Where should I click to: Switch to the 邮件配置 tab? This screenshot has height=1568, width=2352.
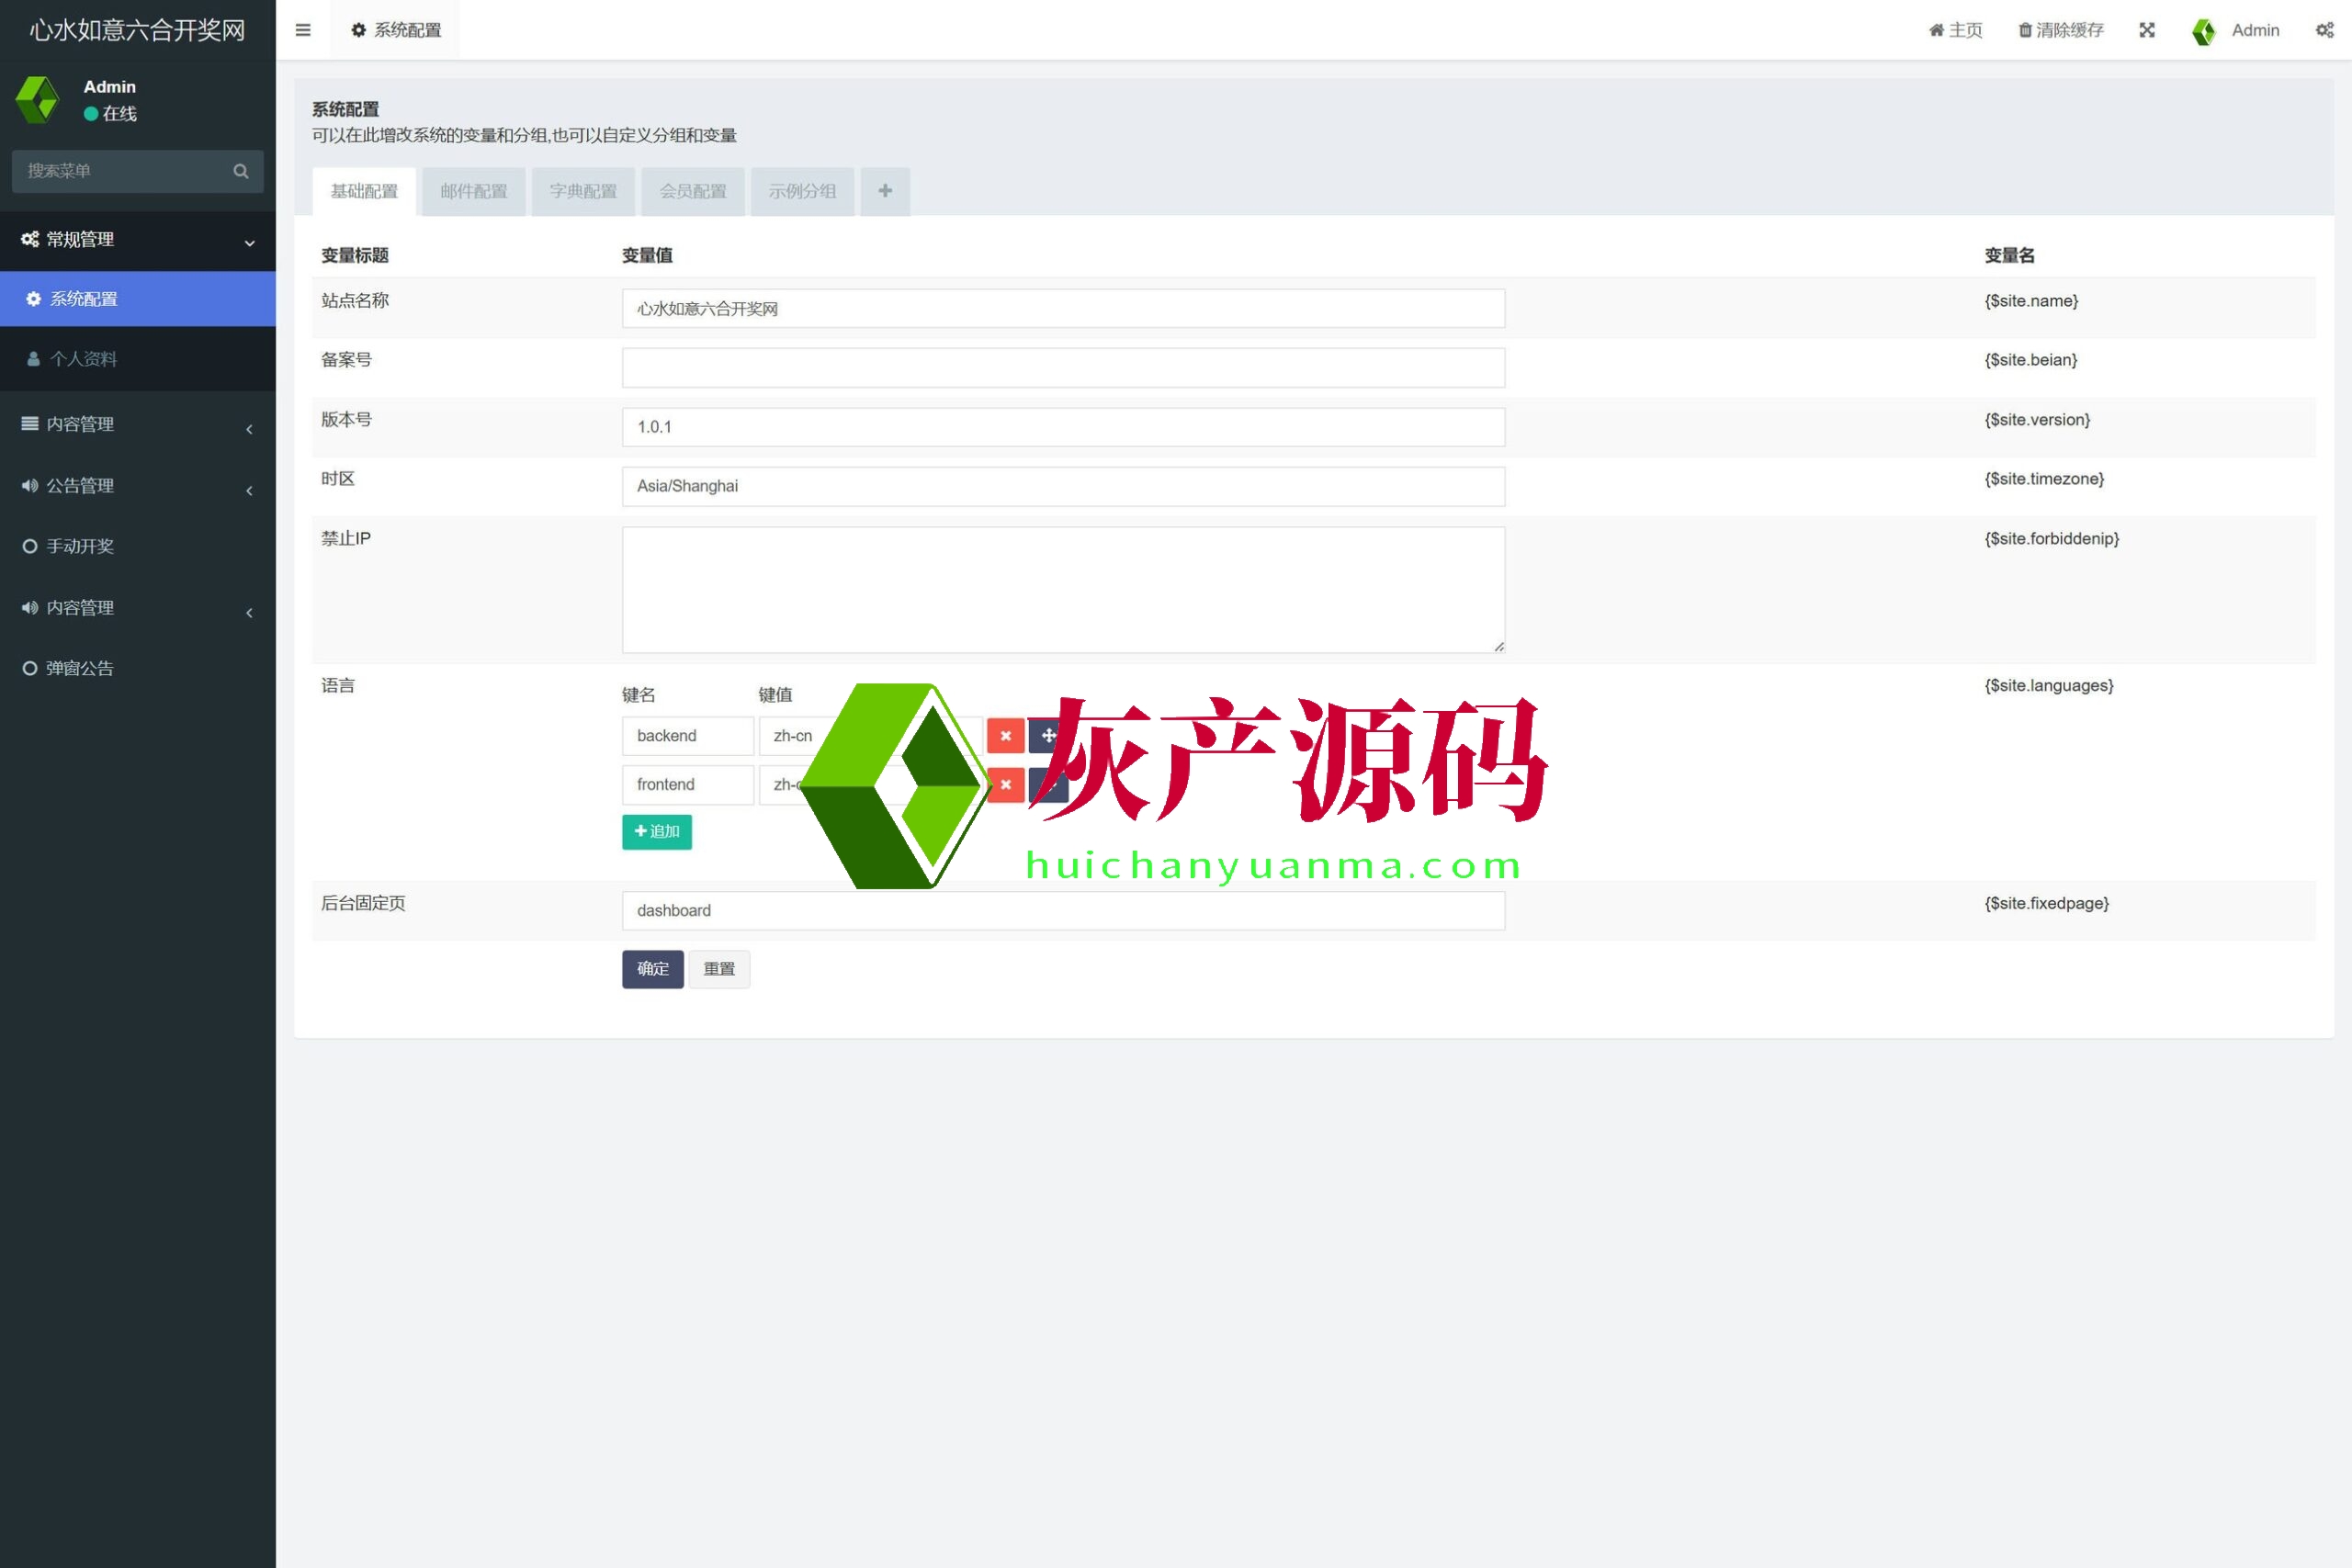(x=474, y=192)
